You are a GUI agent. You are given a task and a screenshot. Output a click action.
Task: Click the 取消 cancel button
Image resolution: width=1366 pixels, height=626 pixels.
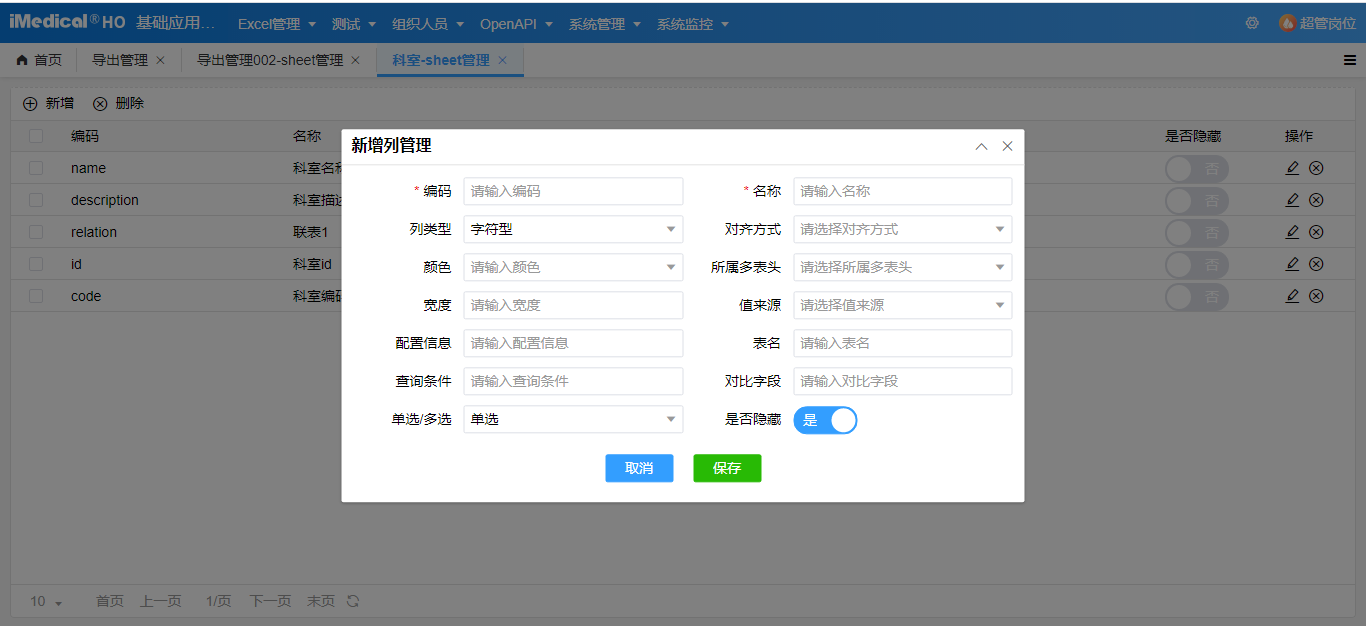coord(639,468)
